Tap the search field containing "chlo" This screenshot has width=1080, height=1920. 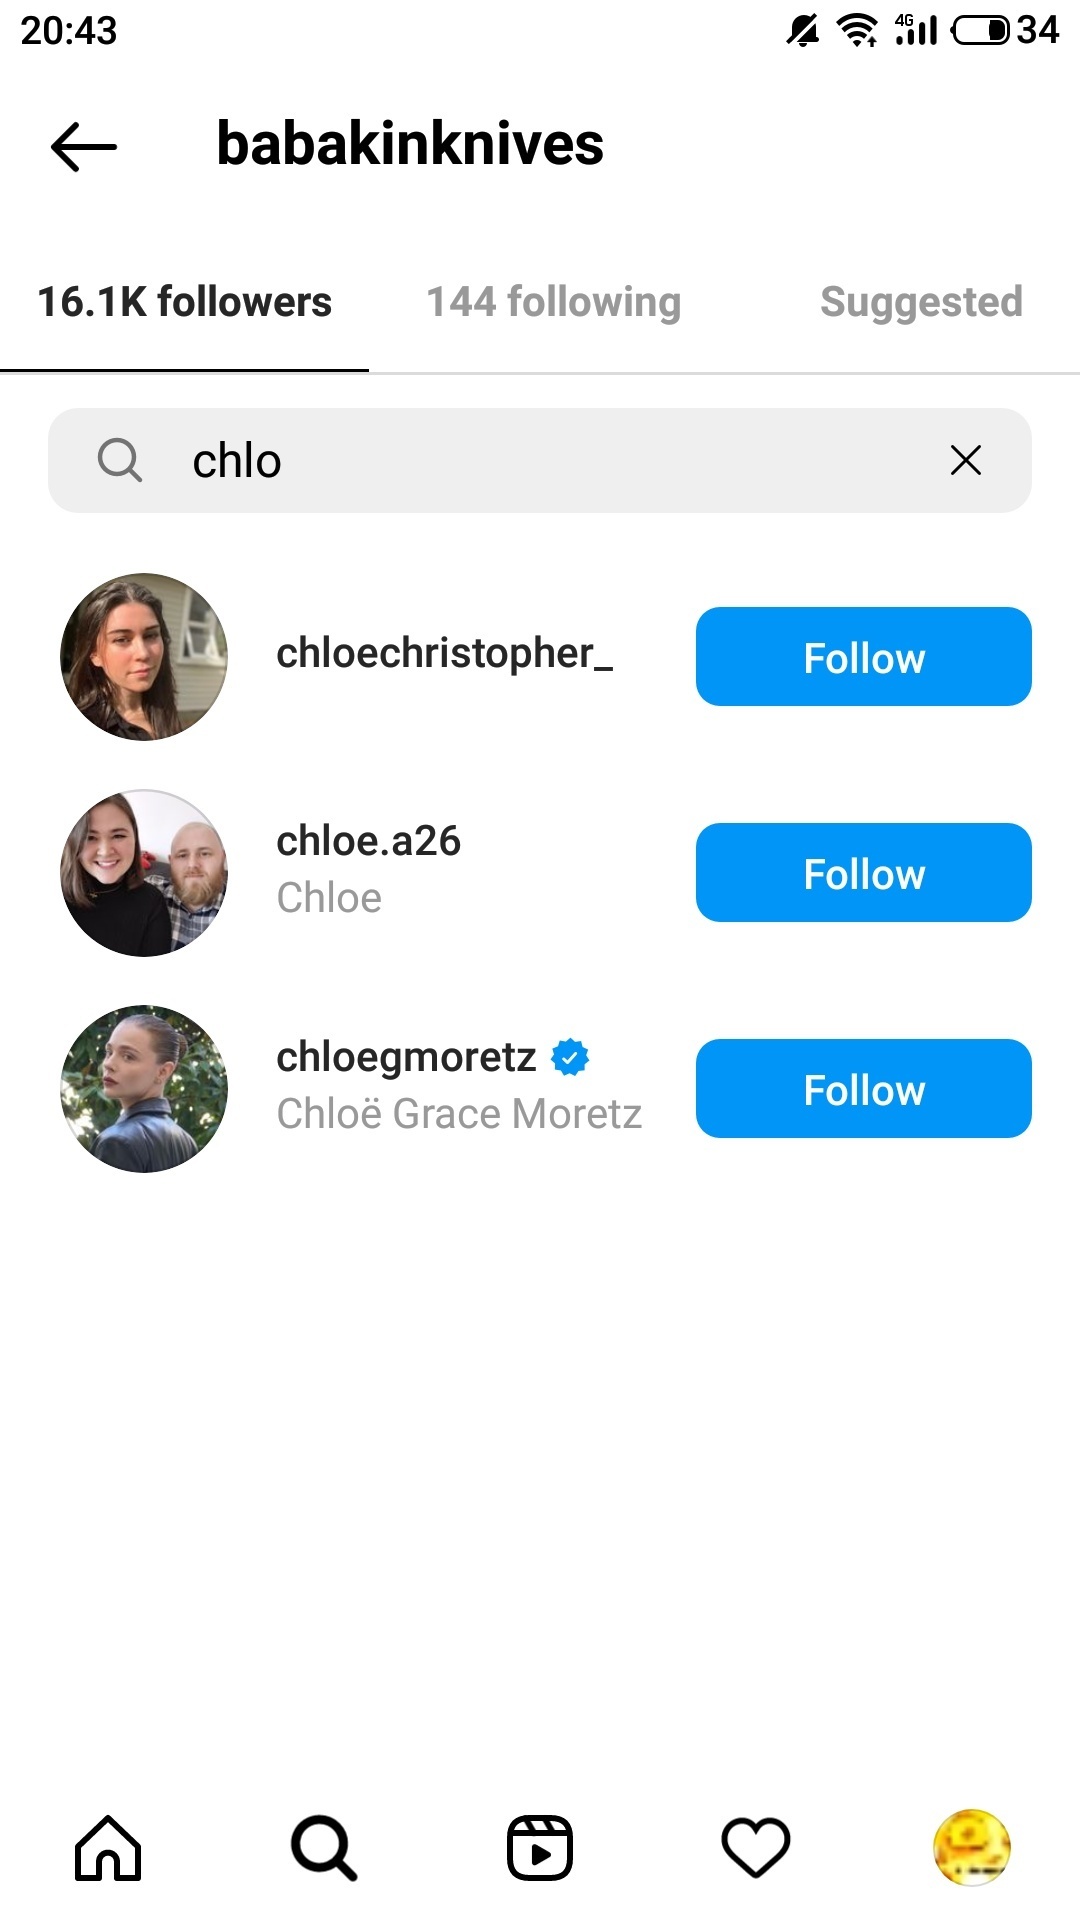[x=540, y=460]
